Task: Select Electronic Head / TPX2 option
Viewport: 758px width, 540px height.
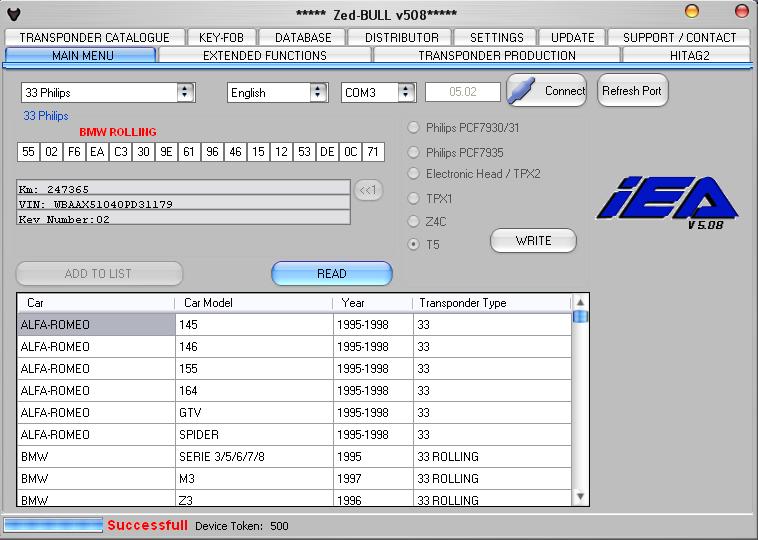Action: pos(413,173)
